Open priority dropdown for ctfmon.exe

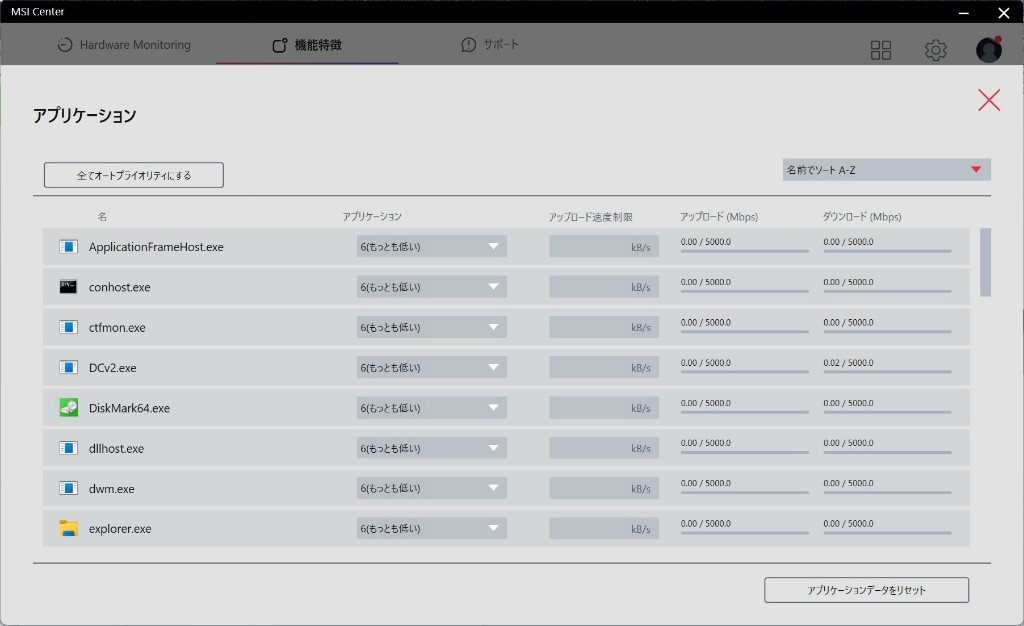[432, 327]
